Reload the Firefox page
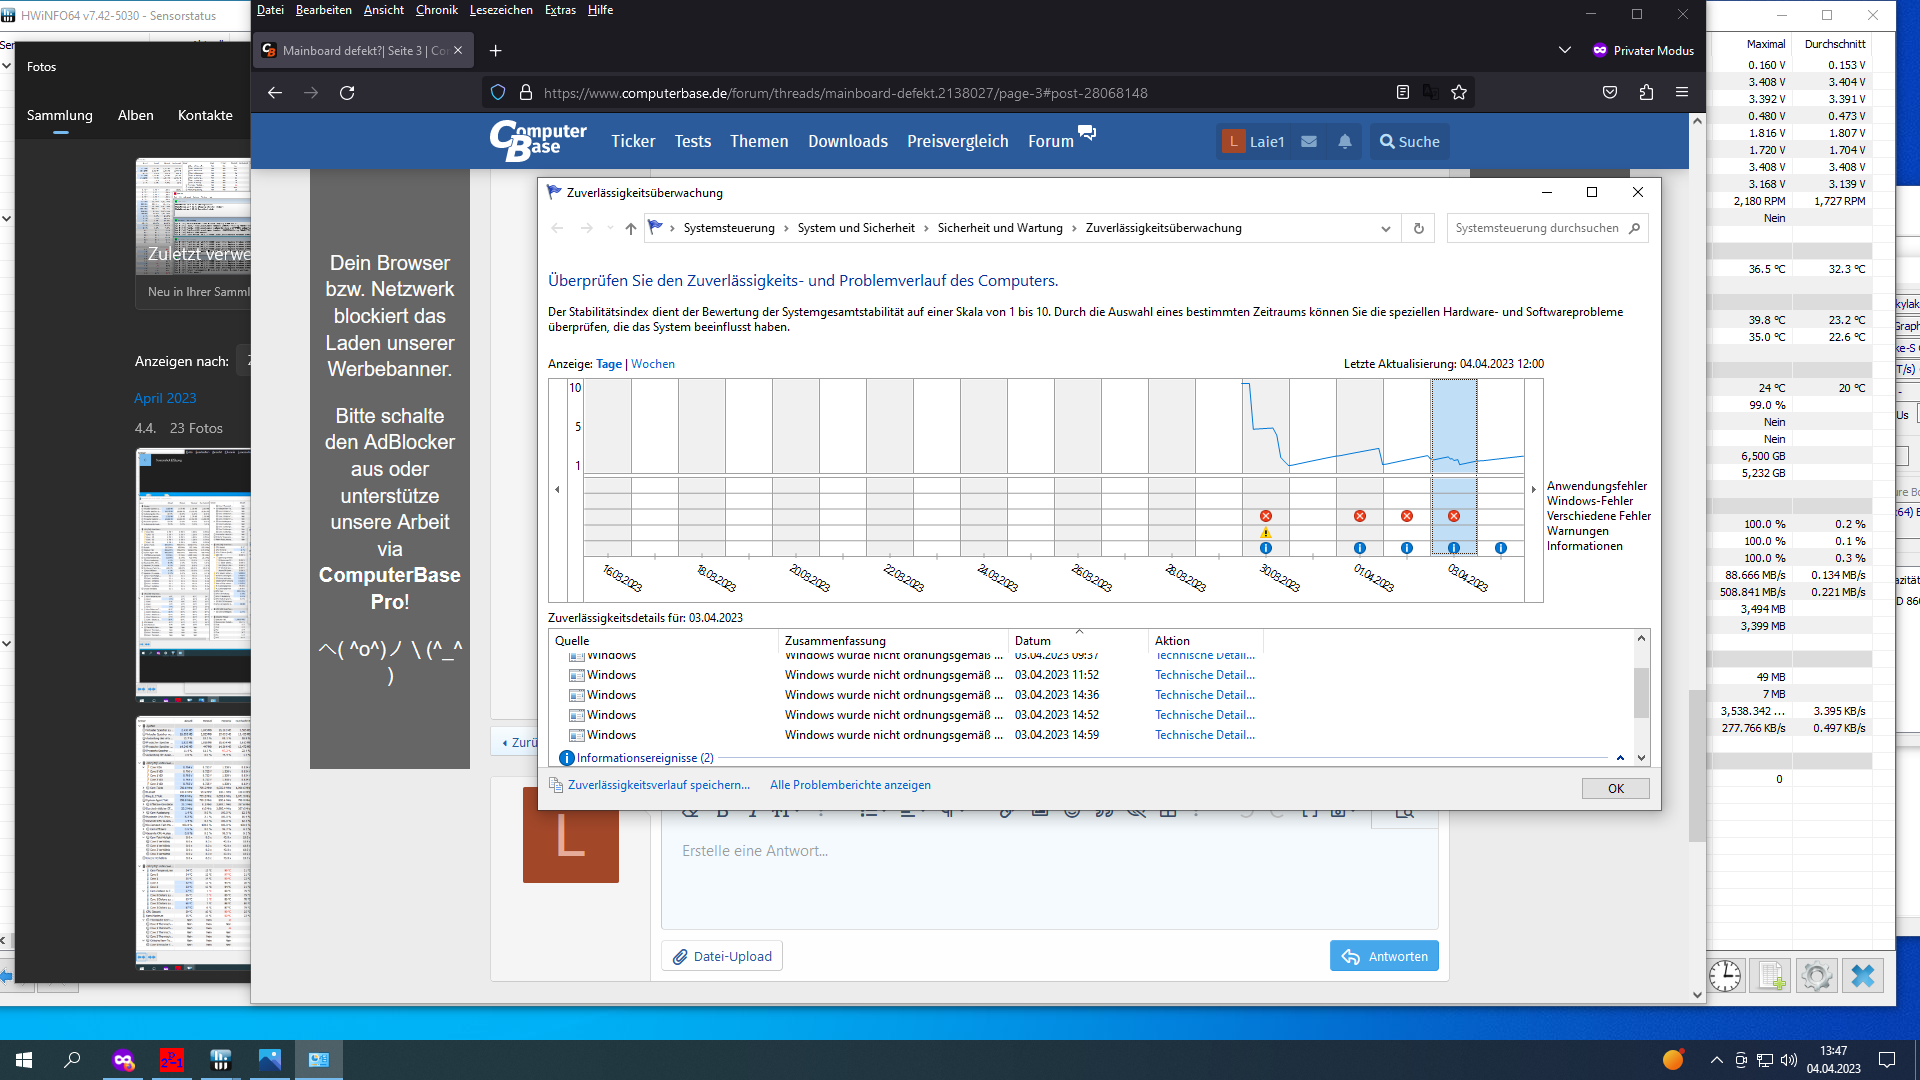 [x=347, y=93]
